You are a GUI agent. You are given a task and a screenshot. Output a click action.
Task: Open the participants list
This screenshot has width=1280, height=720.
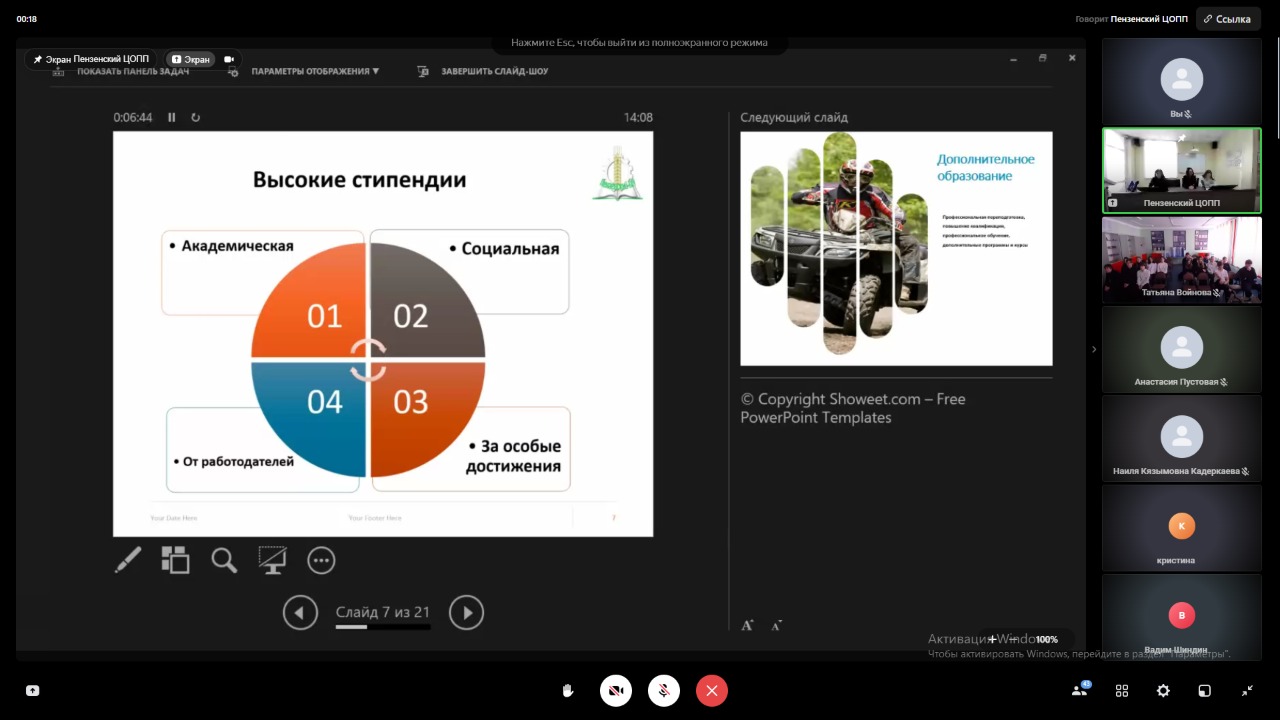pyautogui.click(x=1080, y=690)
